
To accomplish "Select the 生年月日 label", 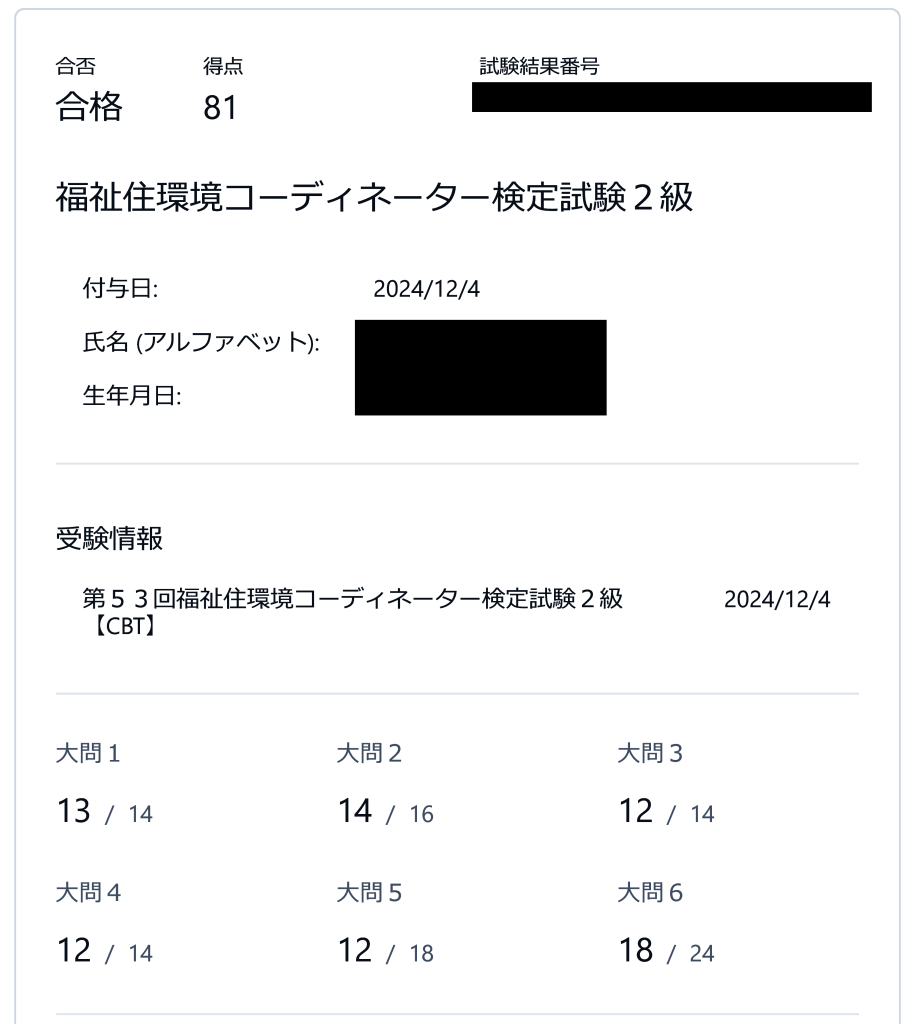I will 131,396.
